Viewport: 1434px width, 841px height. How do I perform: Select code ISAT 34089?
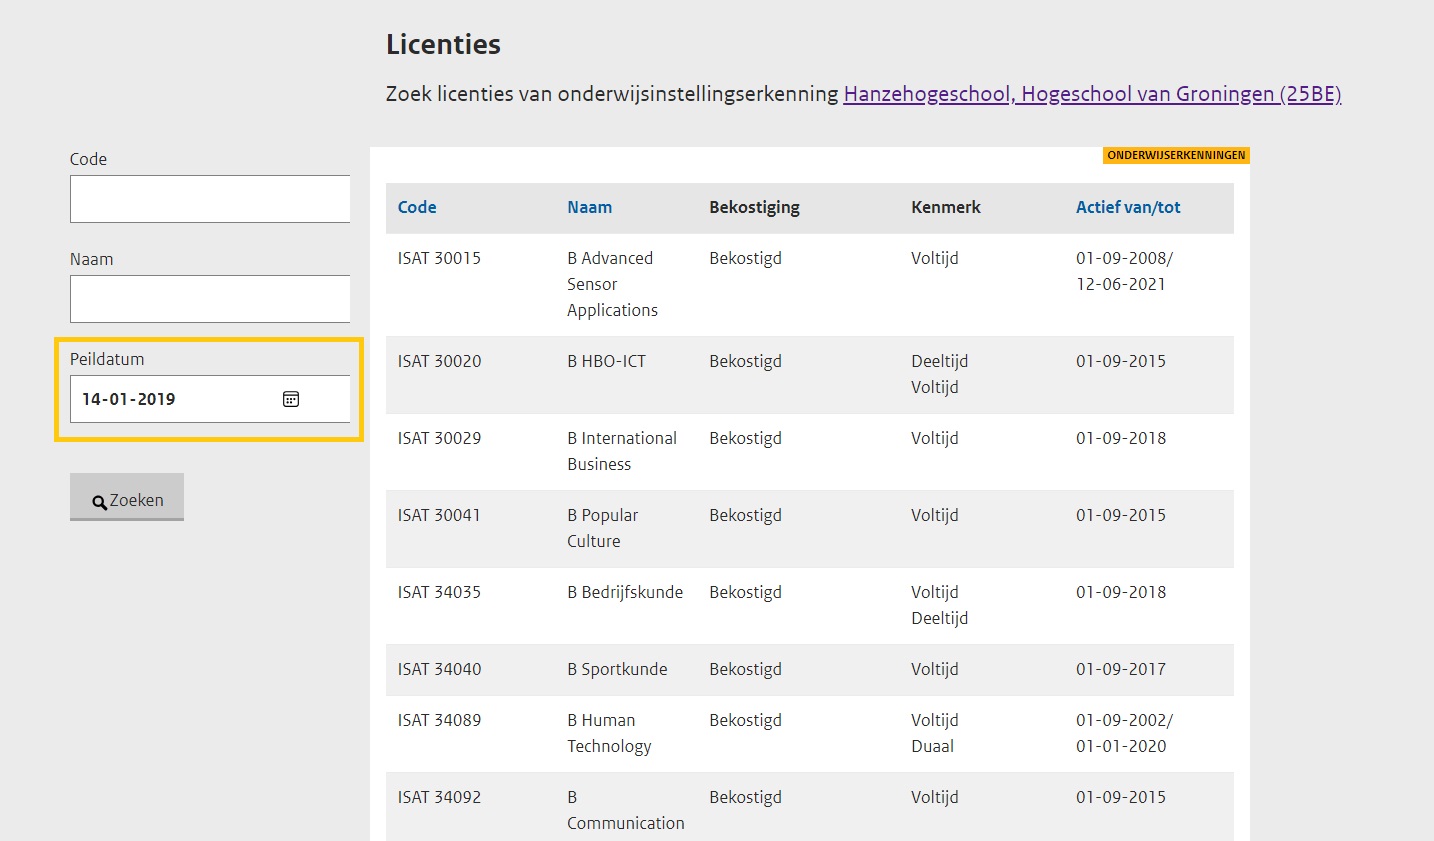439,720
